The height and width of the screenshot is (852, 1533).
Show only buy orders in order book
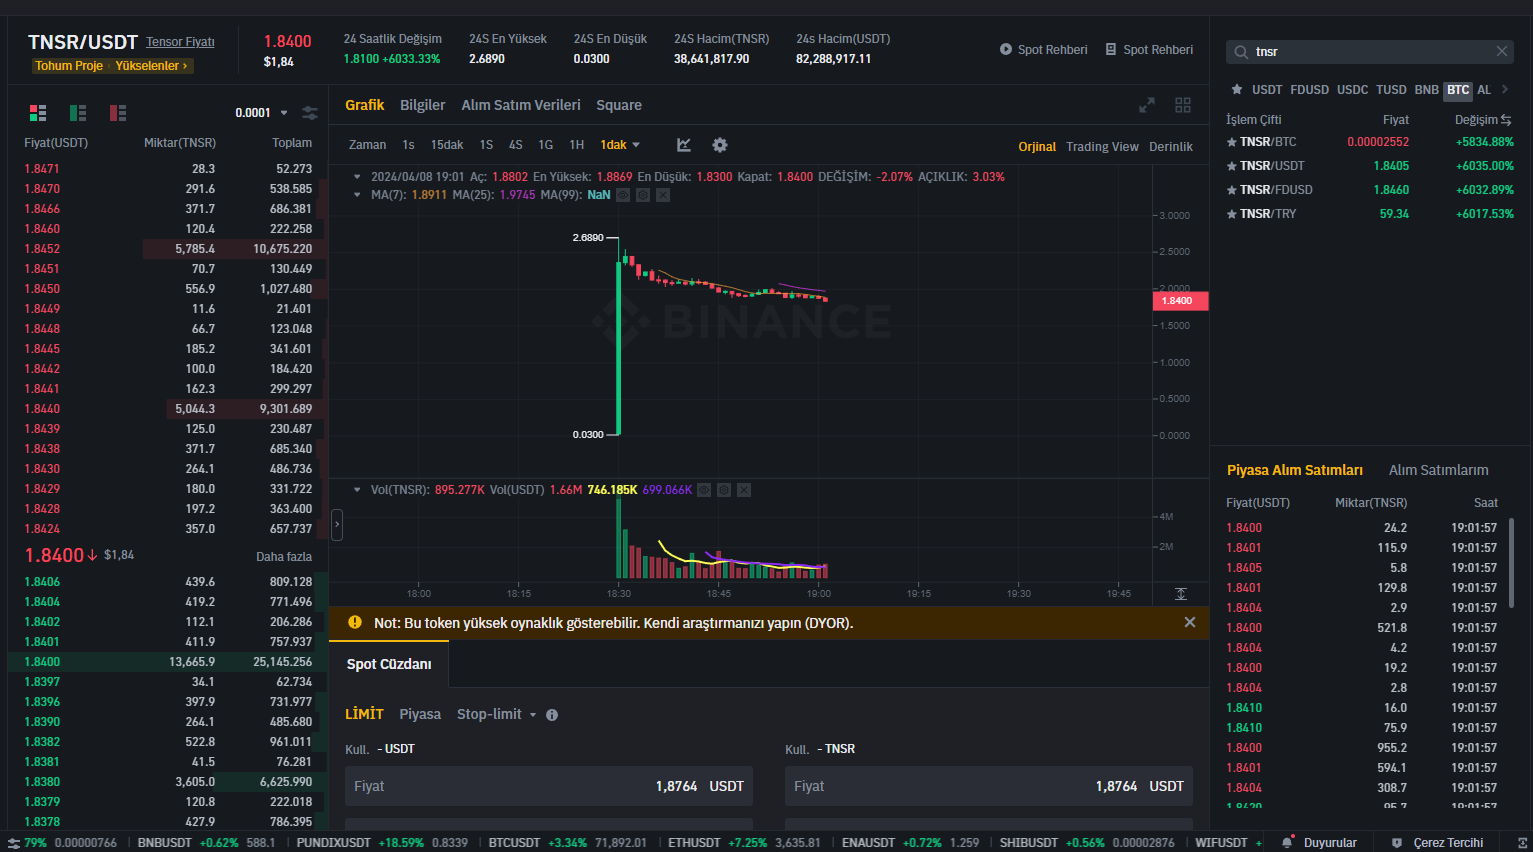coord(78,113)
